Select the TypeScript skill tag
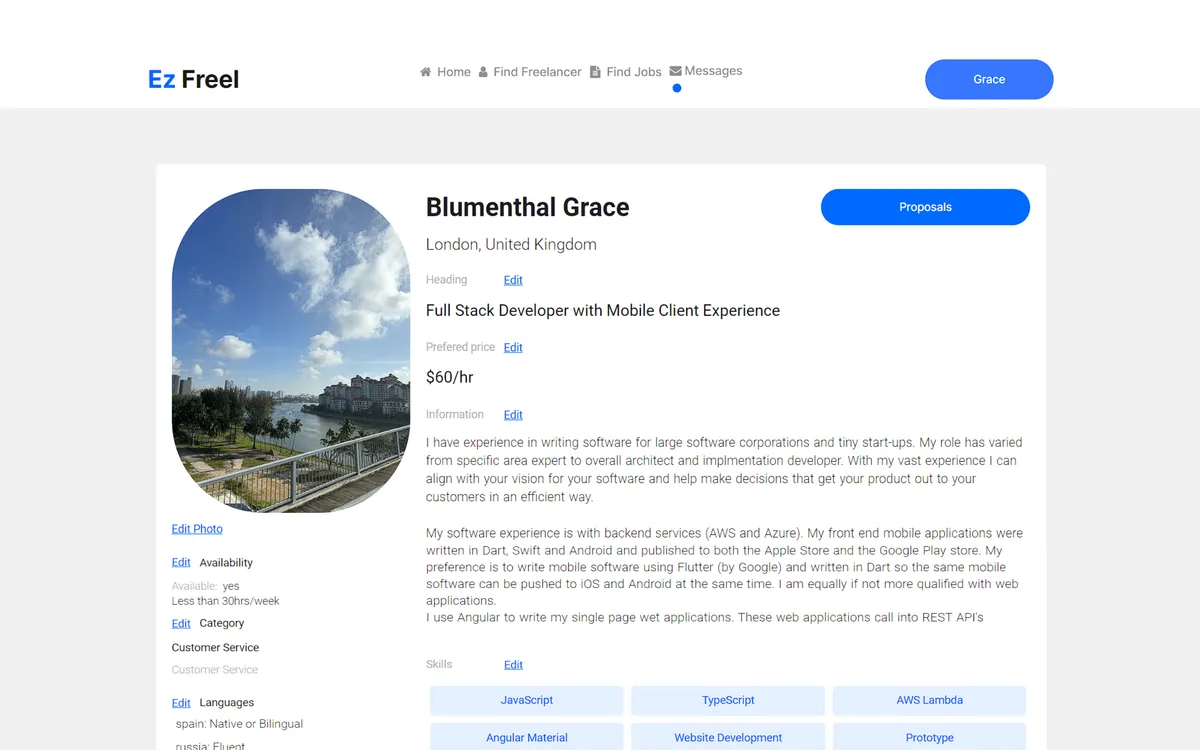Screen dimensions: 1200x750 point(728,700)
